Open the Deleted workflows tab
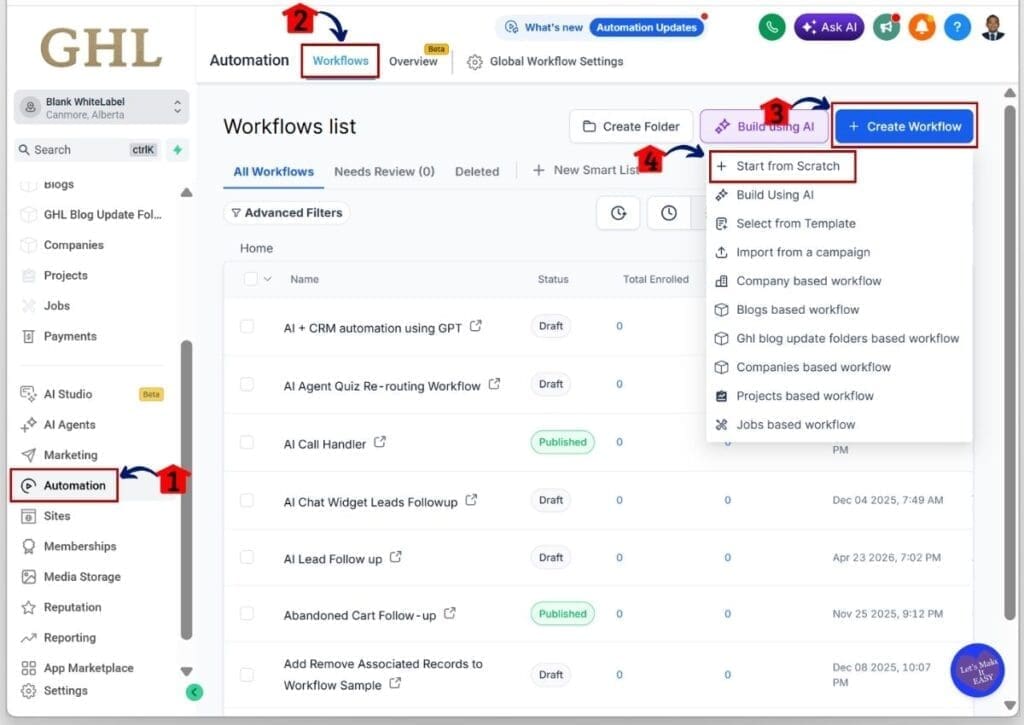Screen dimensions: 1024x725 point(477,172)
